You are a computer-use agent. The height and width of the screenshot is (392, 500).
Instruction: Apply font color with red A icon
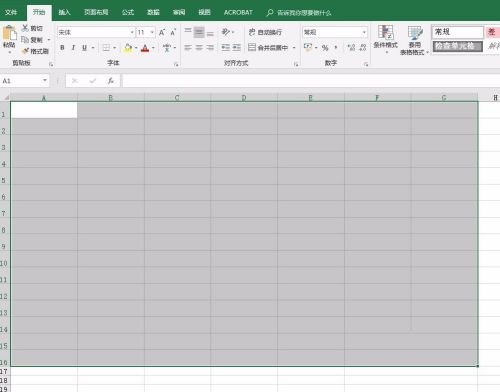[145, 48]
